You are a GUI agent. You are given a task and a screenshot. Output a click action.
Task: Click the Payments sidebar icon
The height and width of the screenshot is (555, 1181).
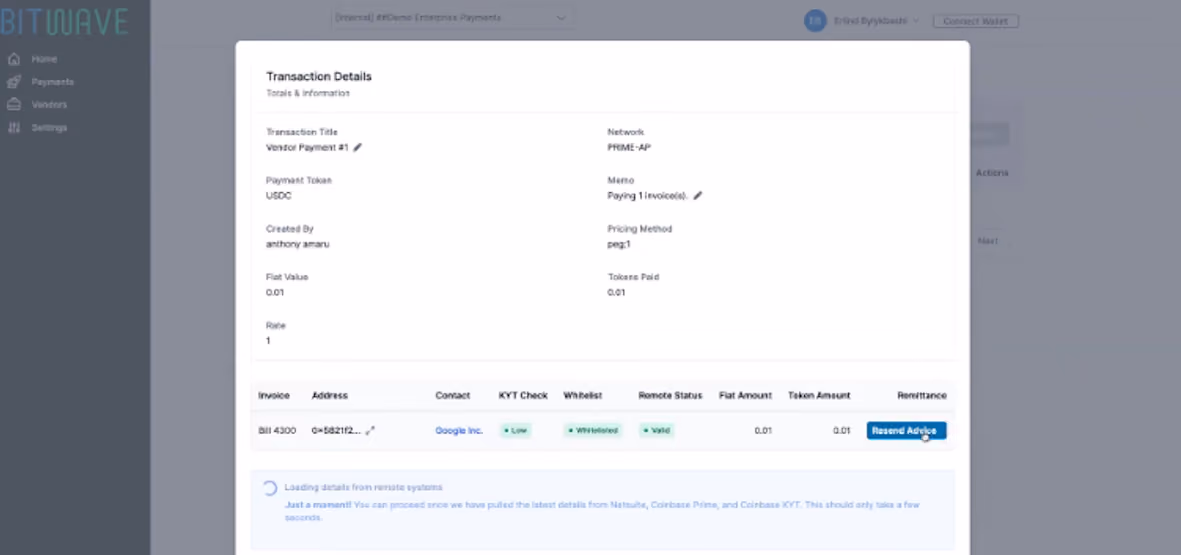14,82
